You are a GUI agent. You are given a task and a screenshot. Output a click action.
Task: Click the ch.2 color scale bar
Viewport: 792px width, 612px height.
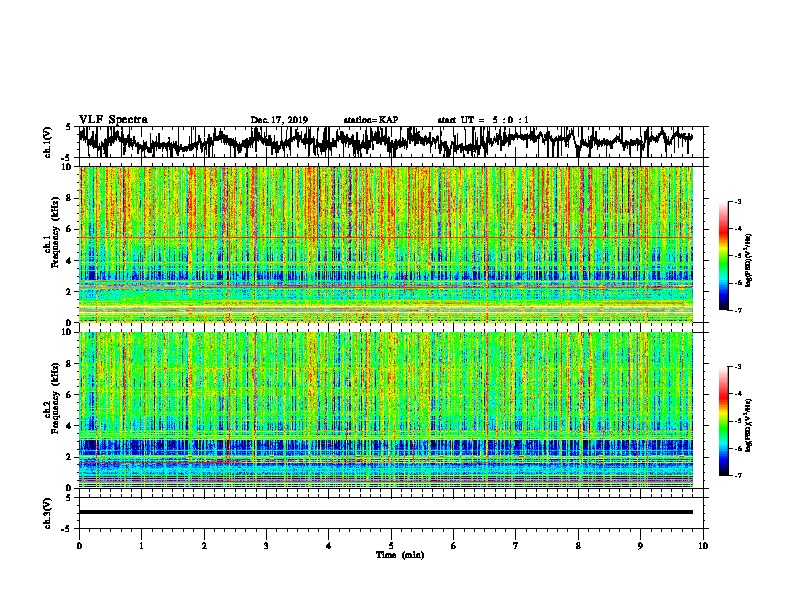[724, 421]
